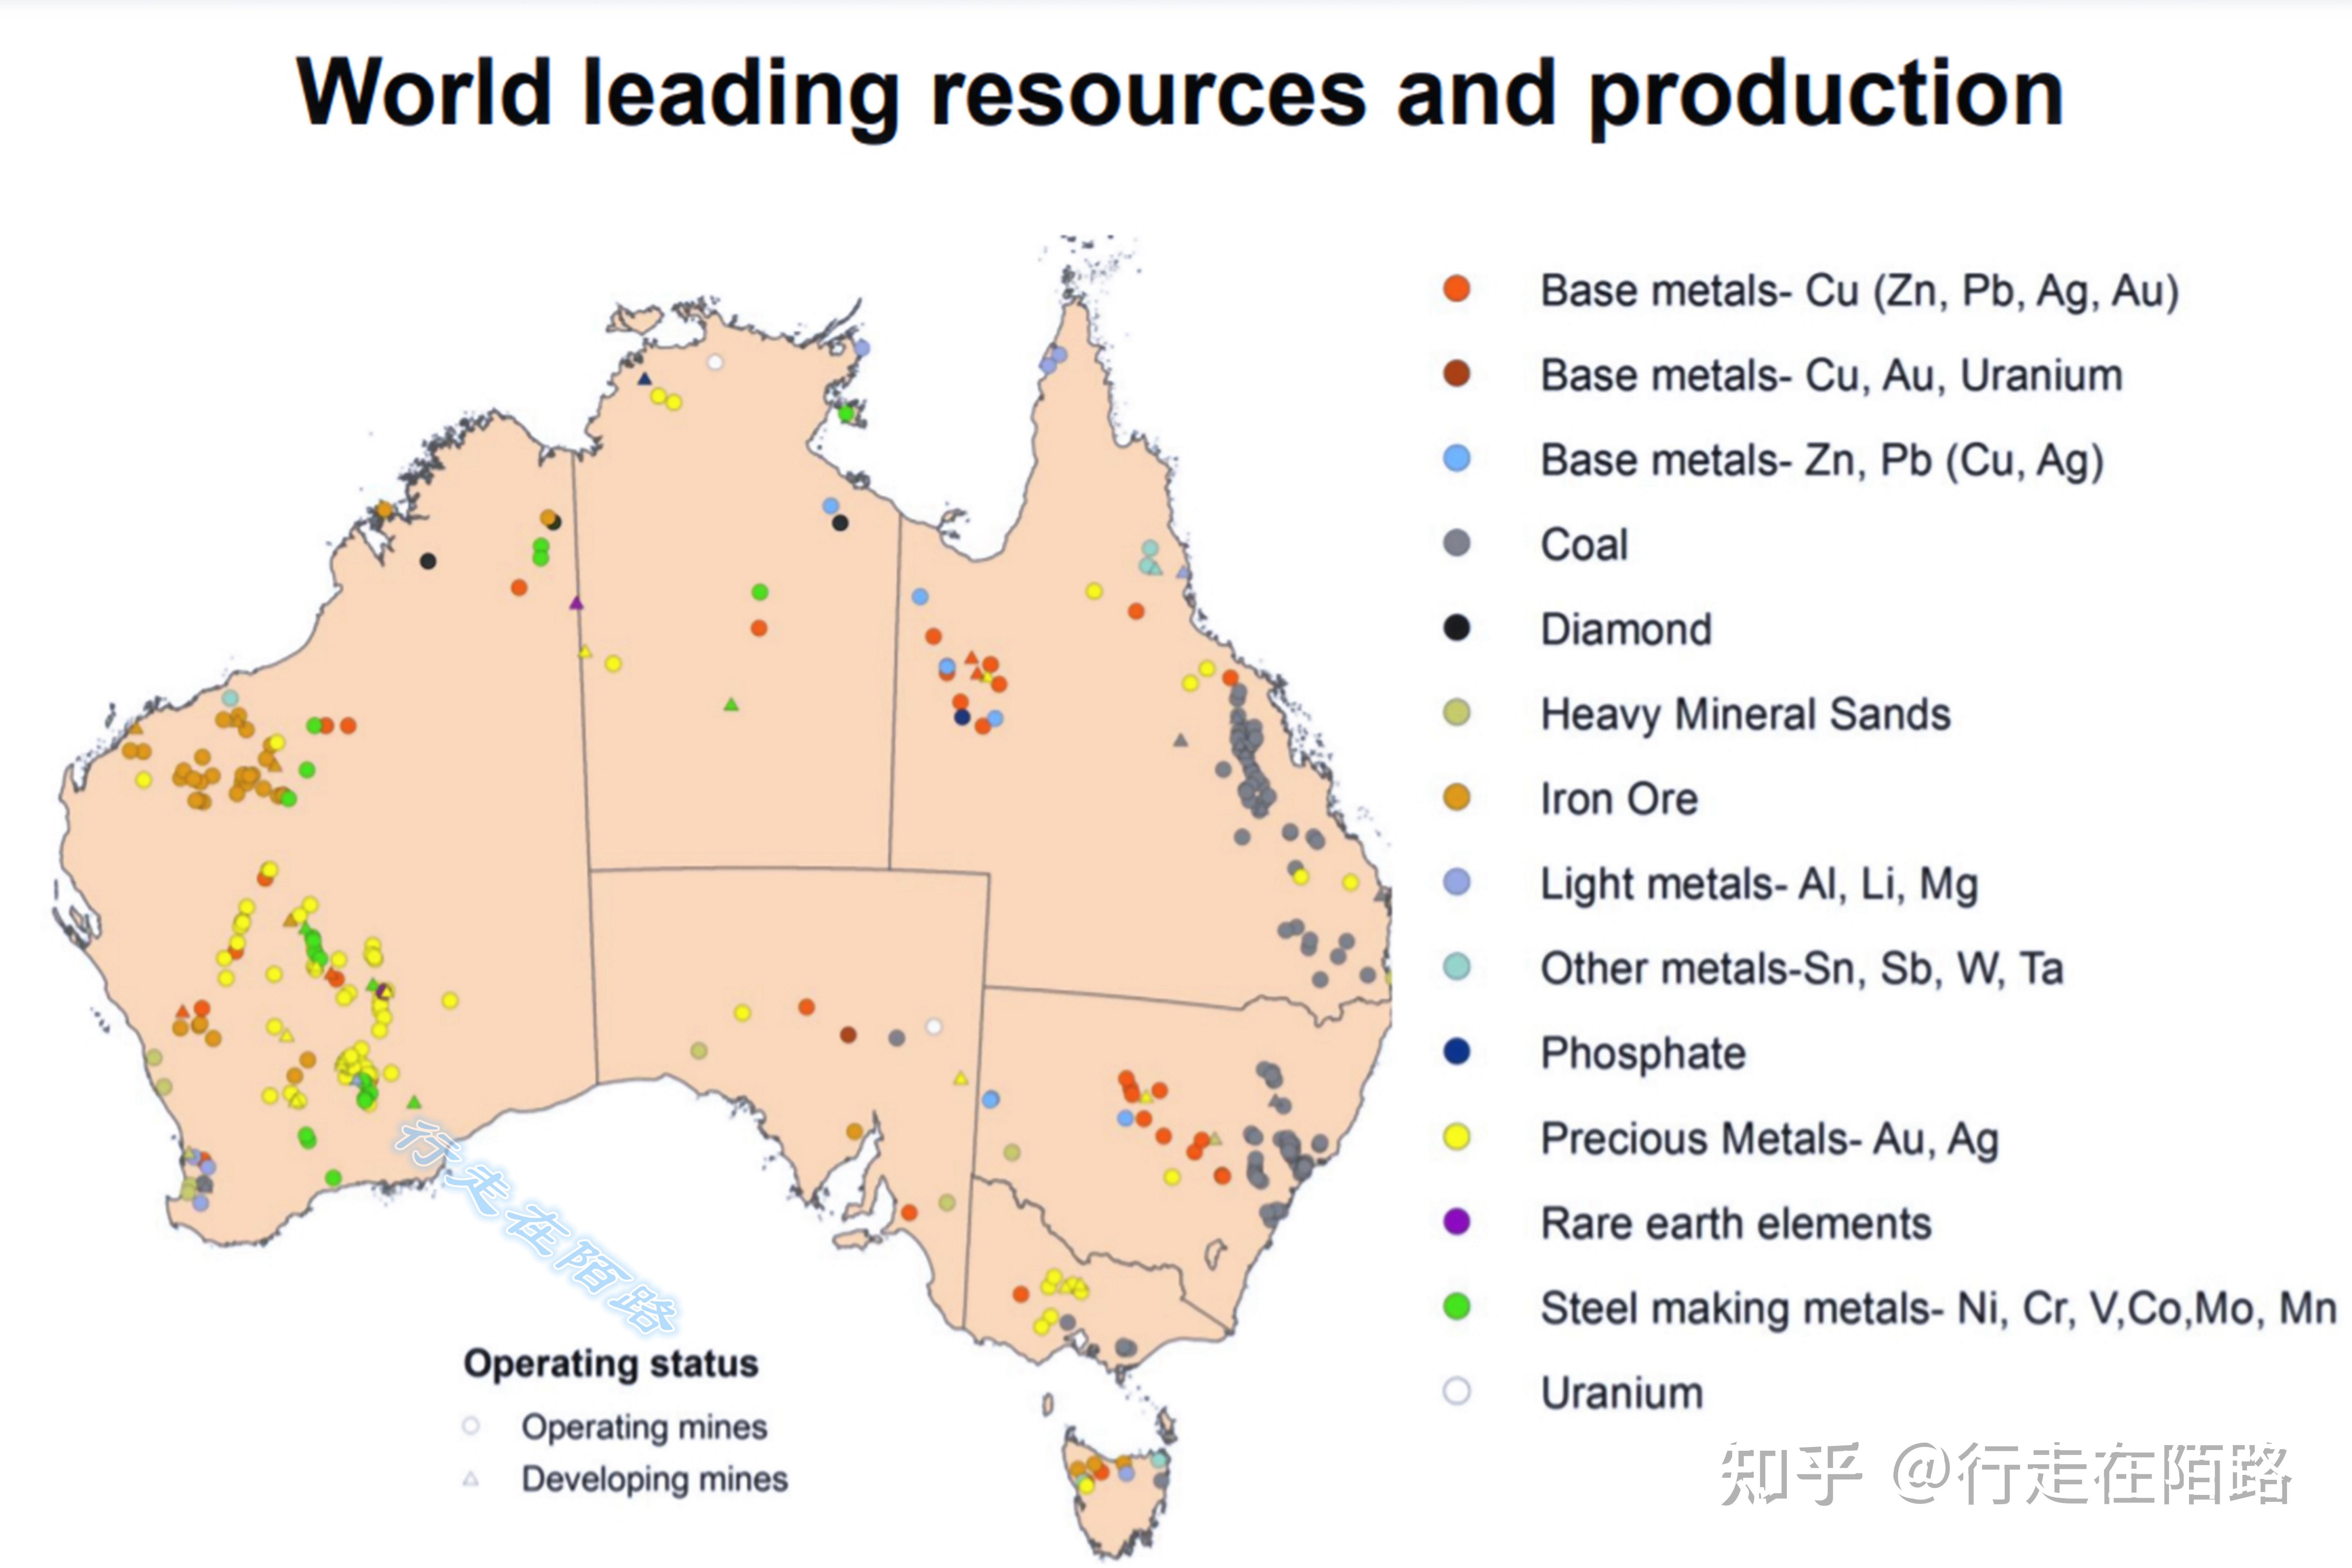Click the 'Developing mines' label

pos(655,1479)
